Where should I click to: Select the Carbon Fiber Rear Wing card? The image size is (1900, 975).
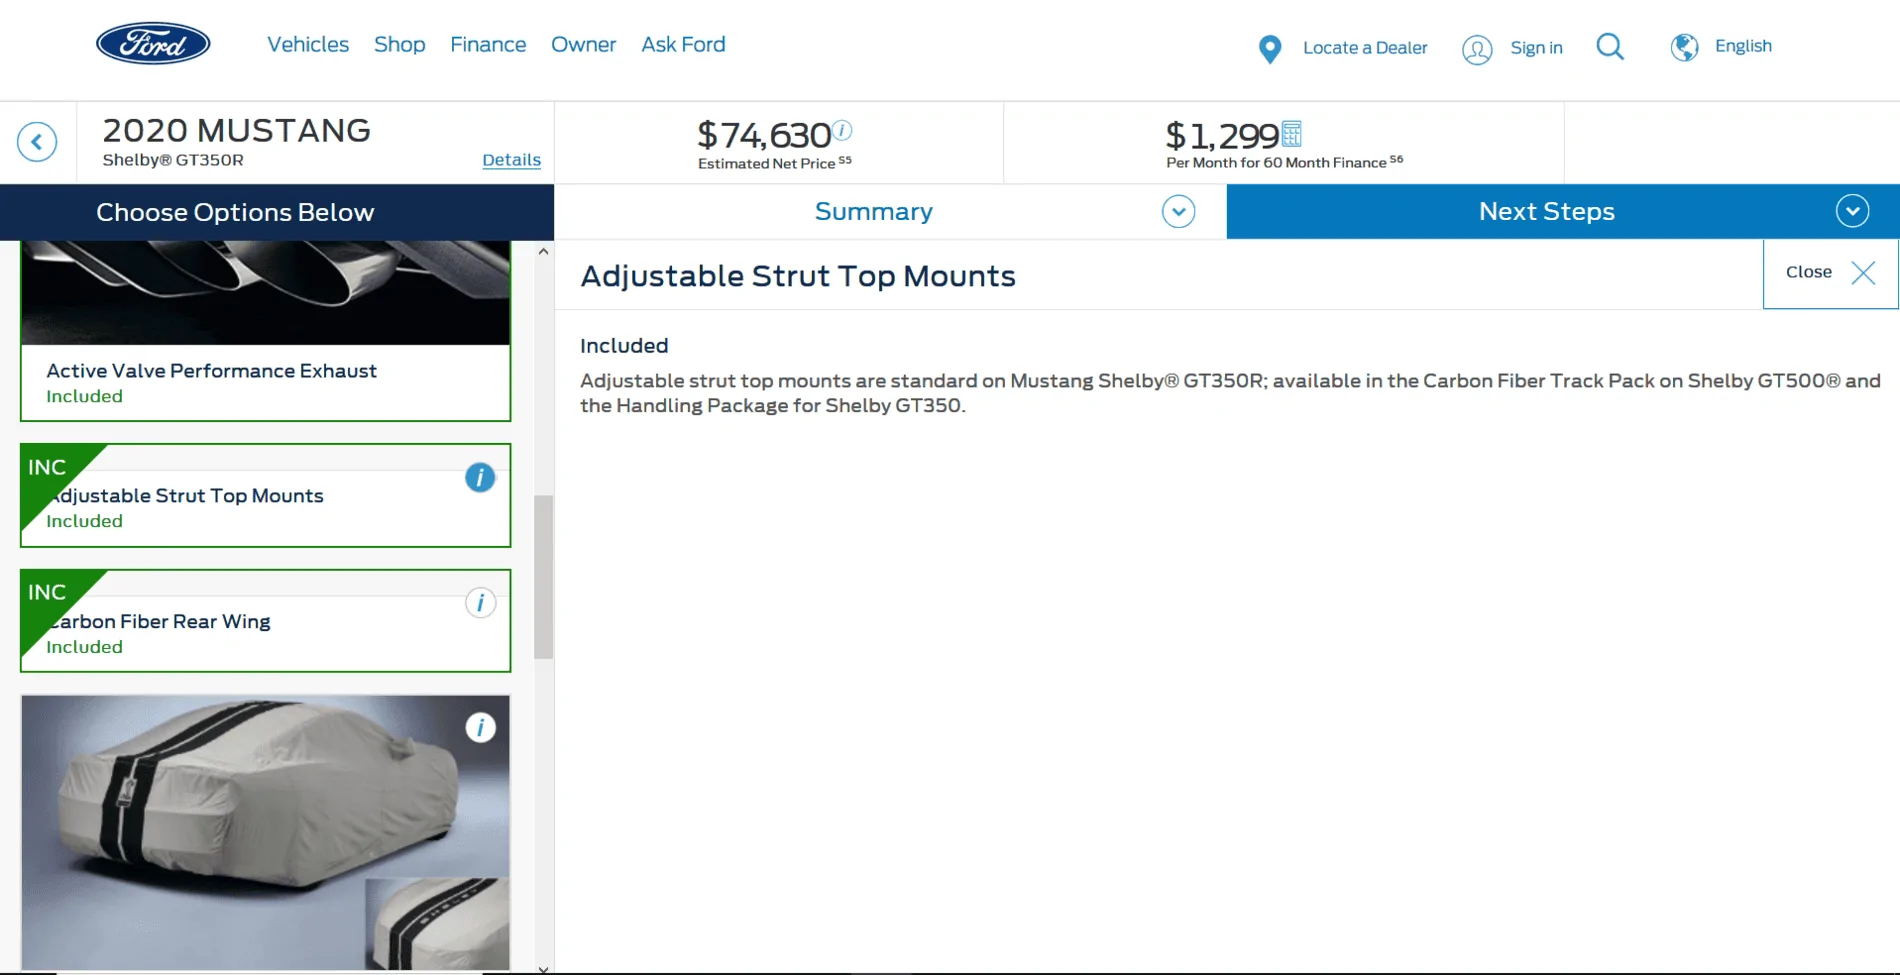click(x=266, y=621)
